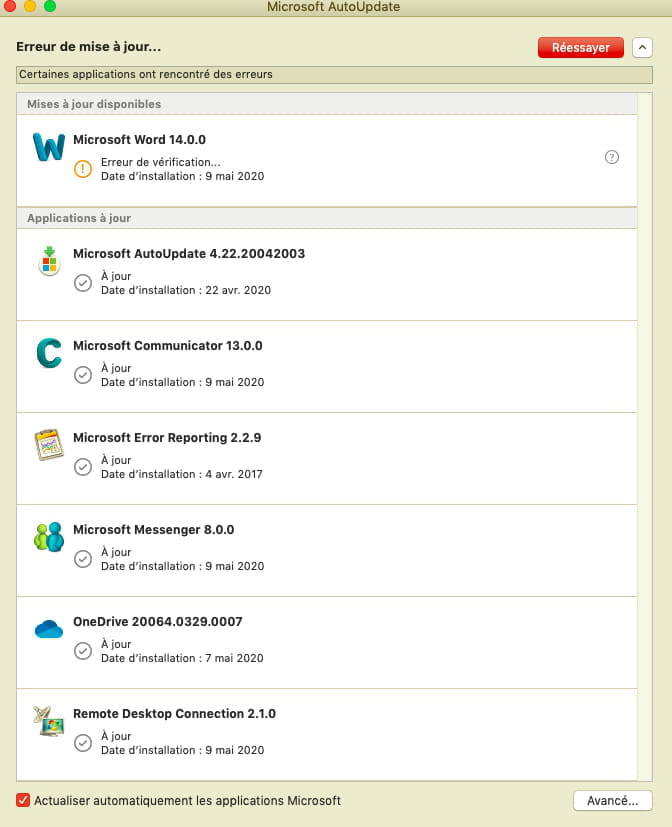Viewport: 672px width, 827px height.
Task: Click the check mark under Remote Desktop Connection
Action: 83,743
